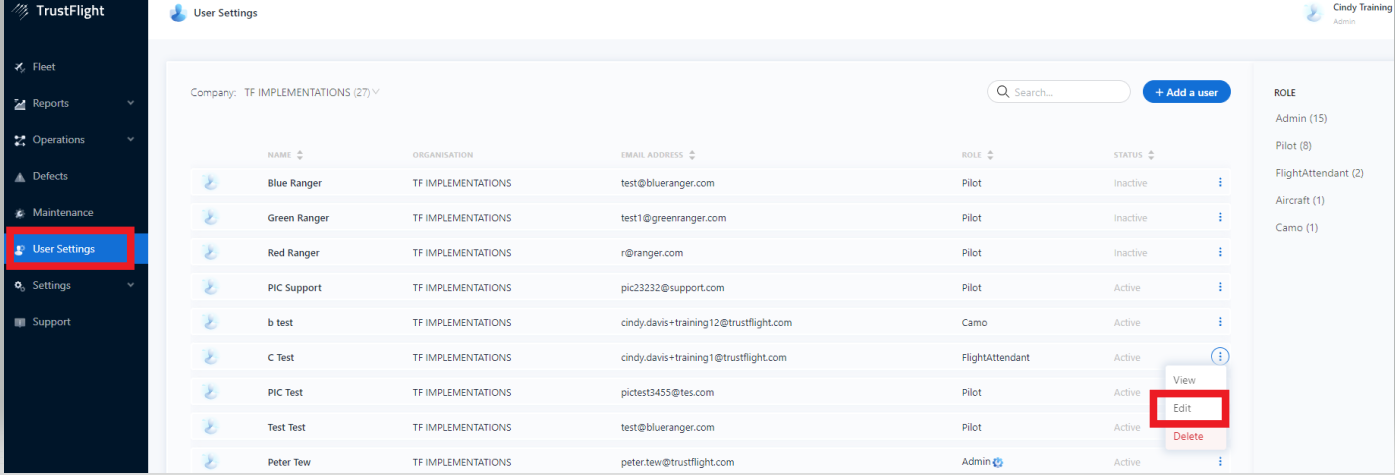The height and width of the screenshot is (475, 1395).
Task: Expand the Reports sidebar section
Action: [130, 103]
